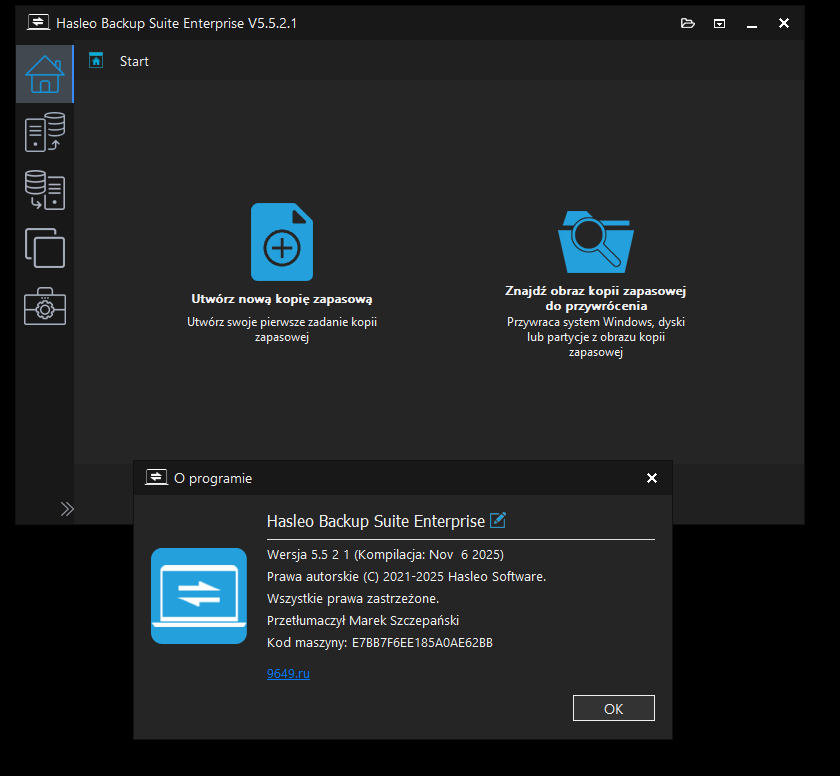
Task: Close the O programie dialog
Action: pyautogui.click(x=651, y=478)
